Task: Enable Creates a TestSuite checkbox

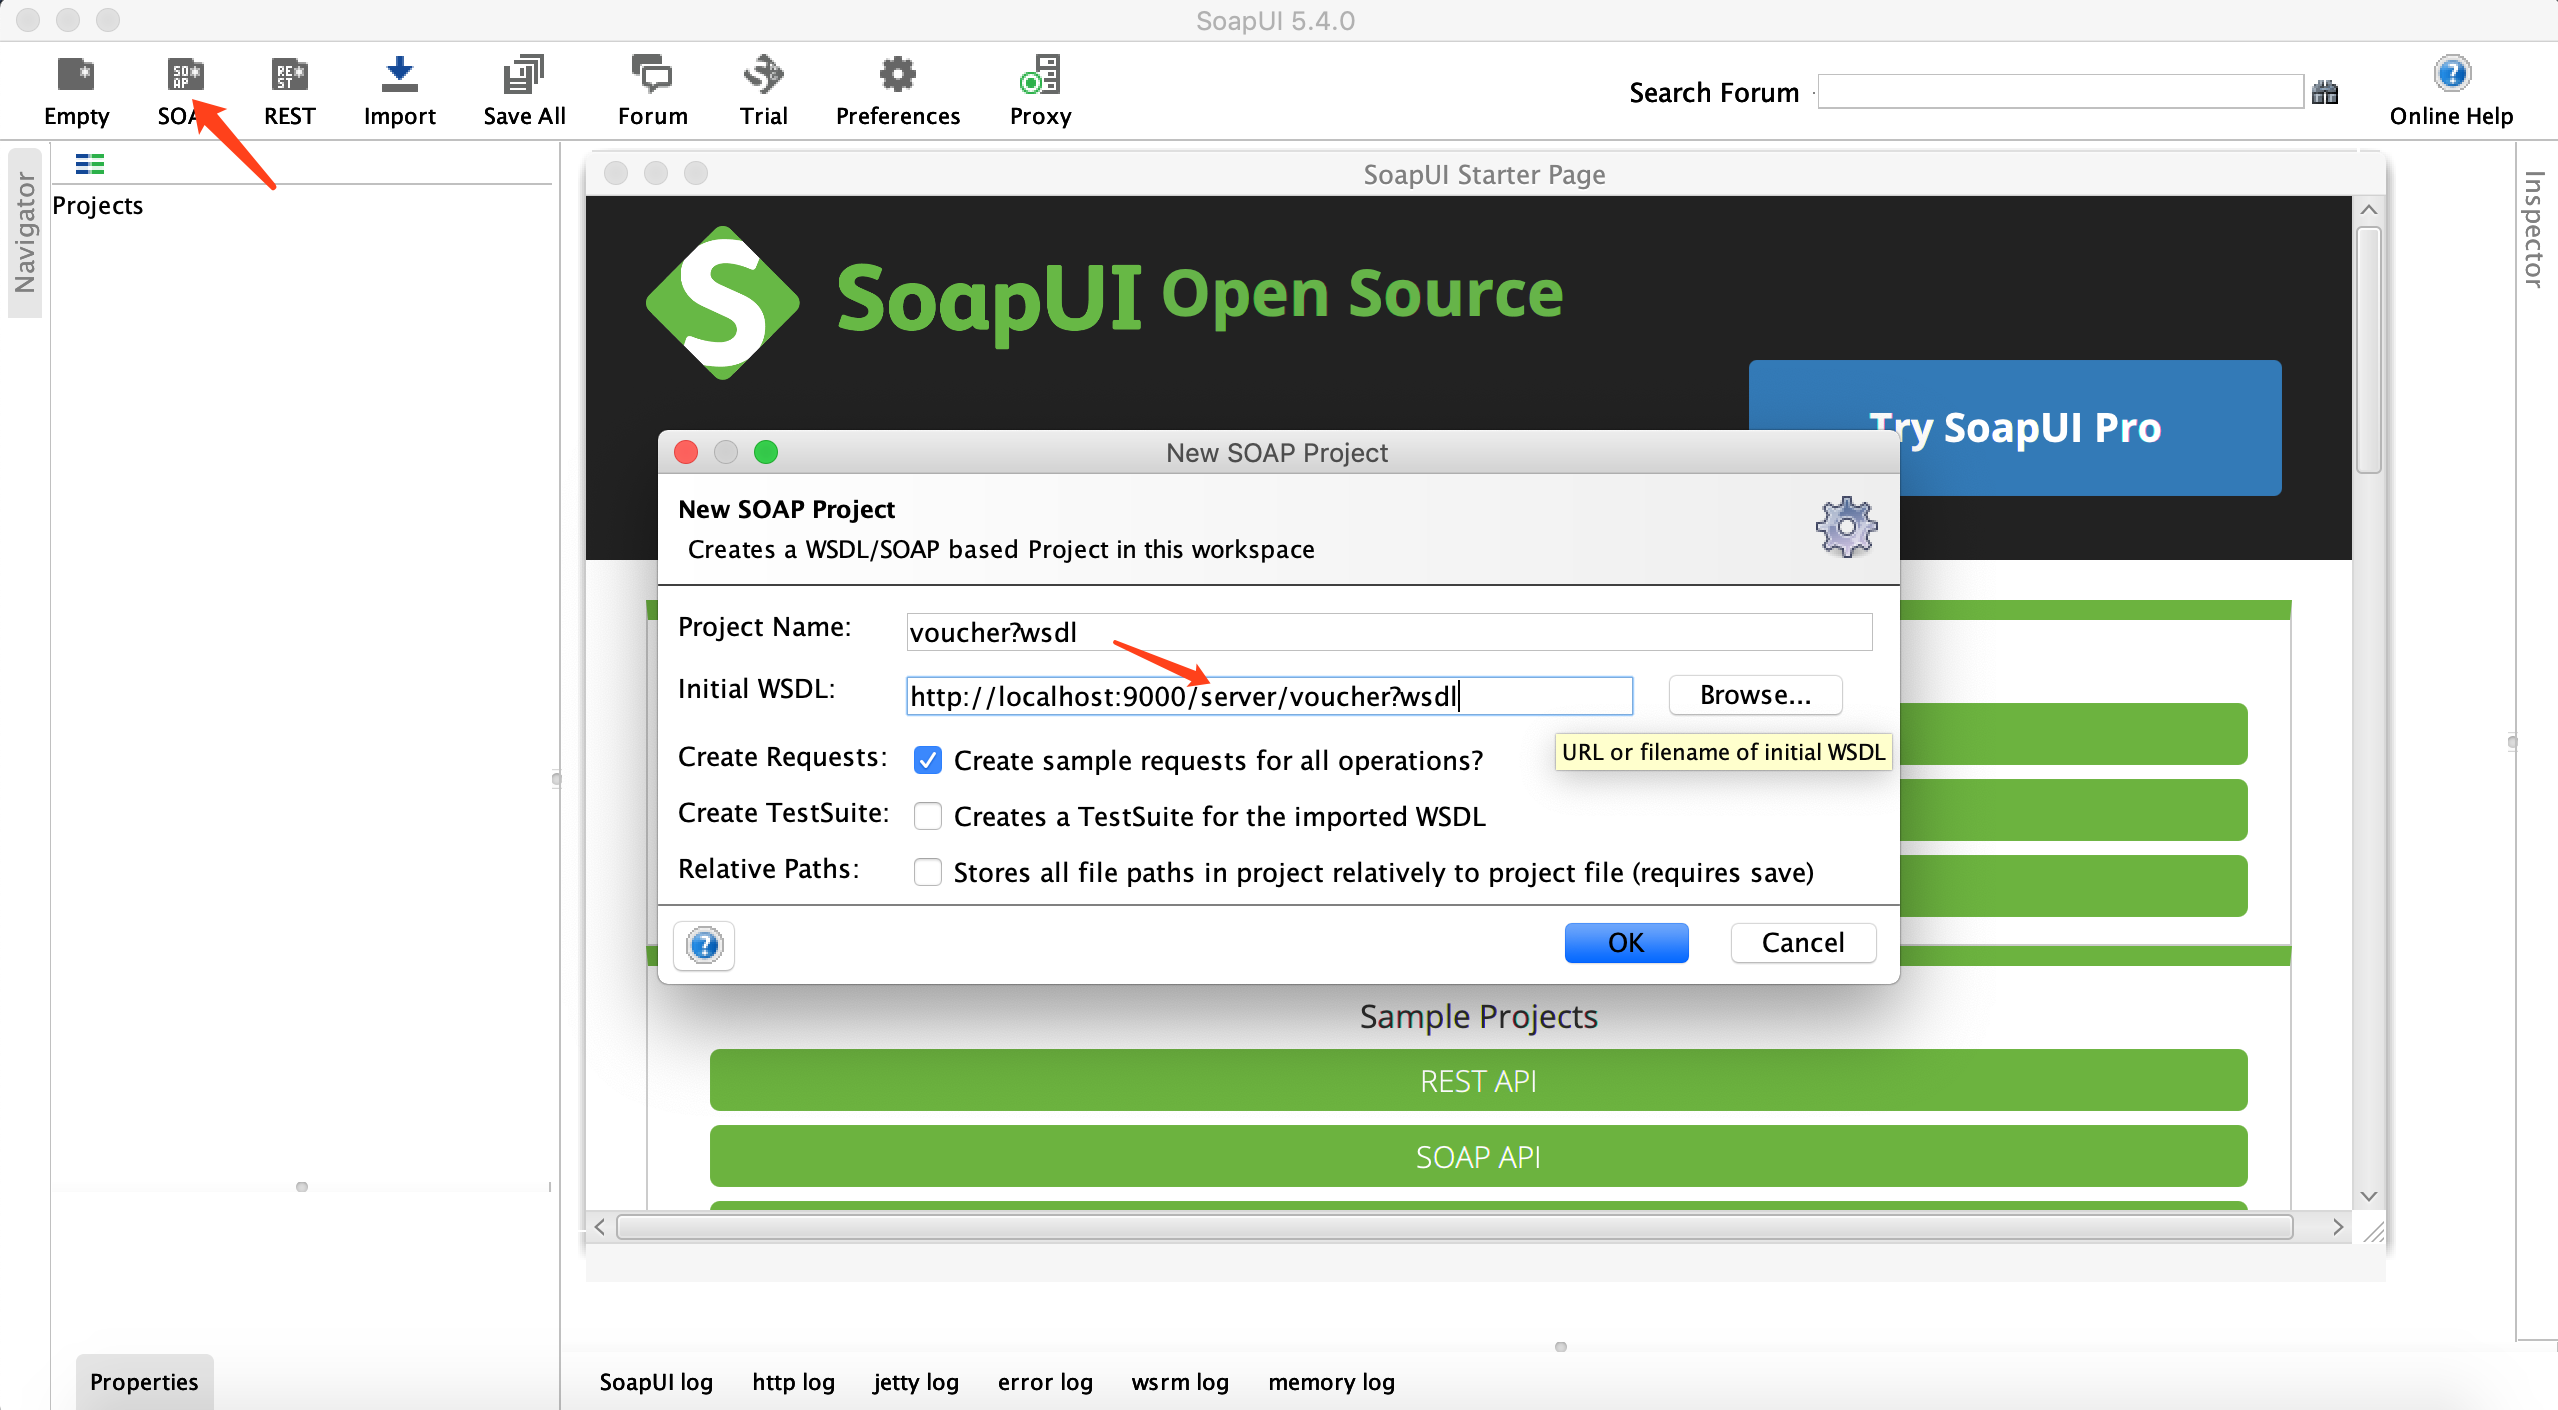Action: [x=928, y=817]
